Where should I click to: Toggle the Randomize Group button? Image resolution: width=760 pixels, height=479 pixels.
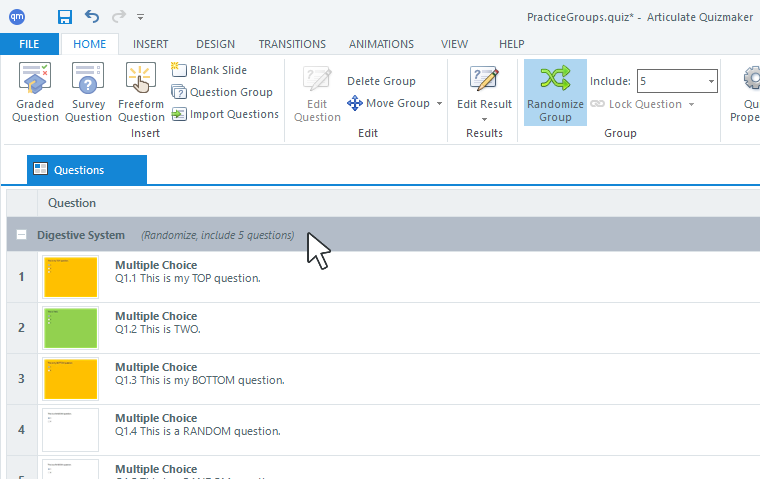pyautogui.click(x=555, y=93)
